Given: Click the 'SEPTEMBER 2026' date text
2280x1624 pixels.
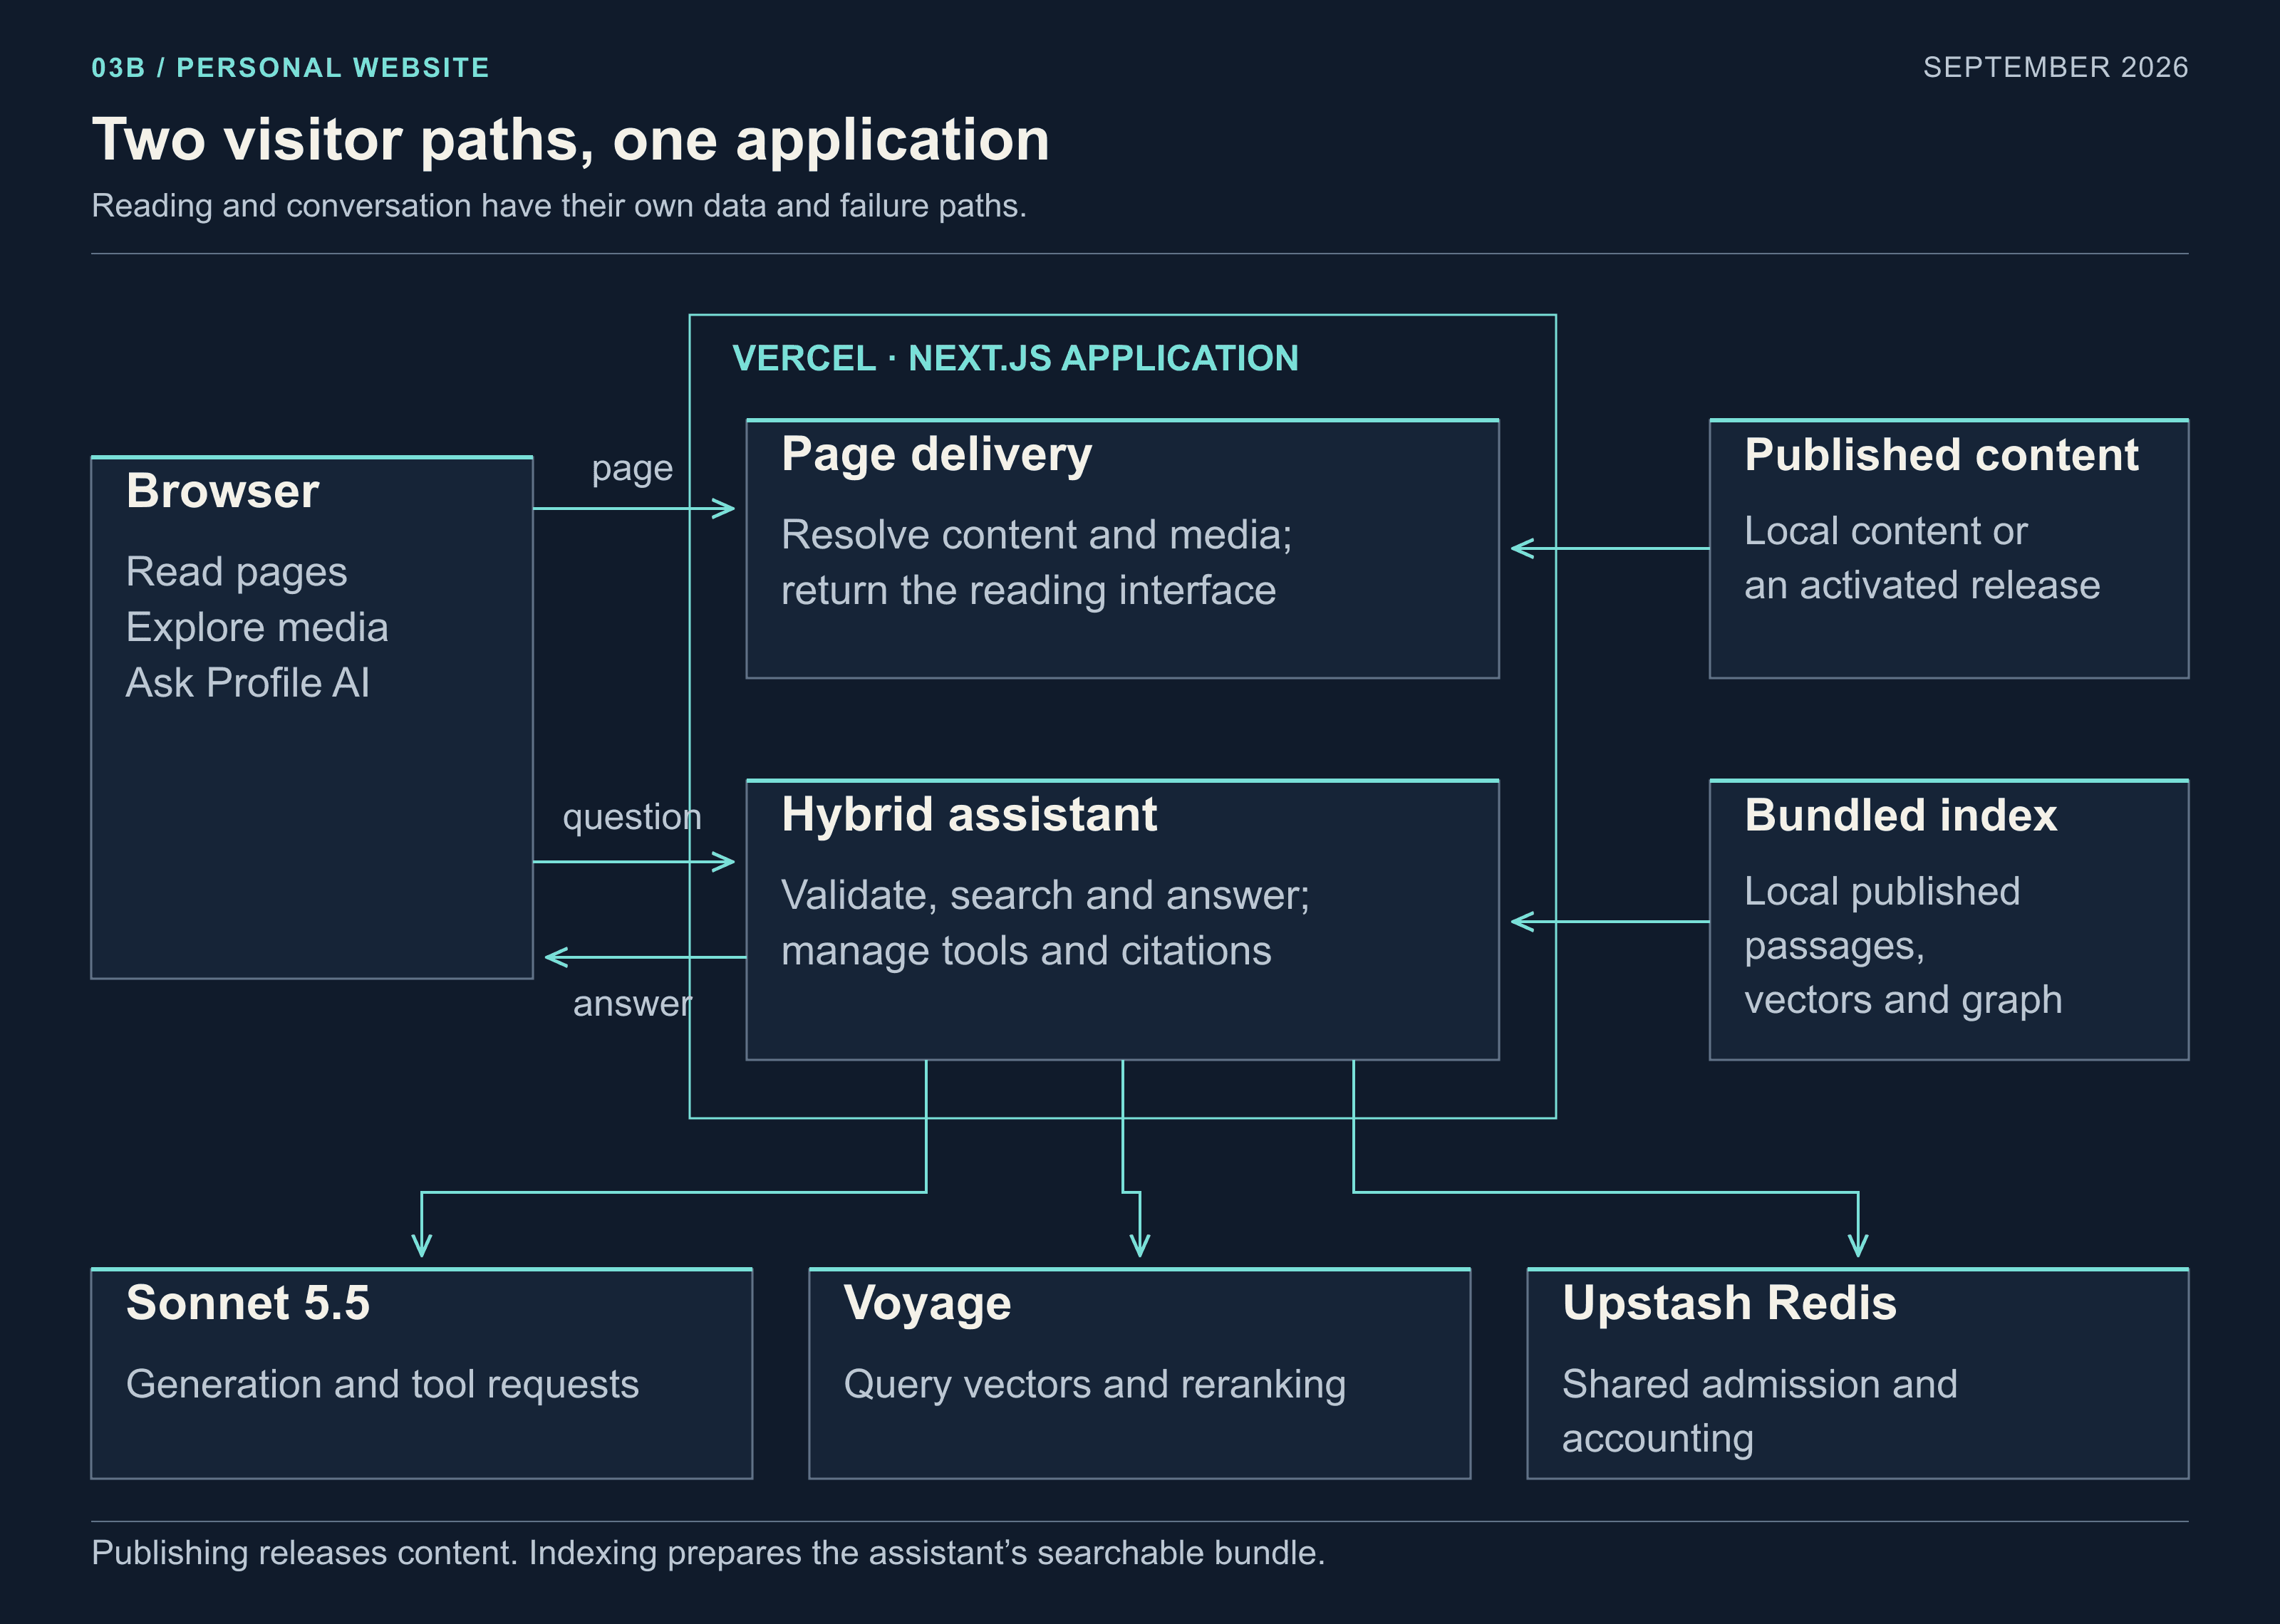Looking at the screenshot, I should click(x=2055, y=67).
